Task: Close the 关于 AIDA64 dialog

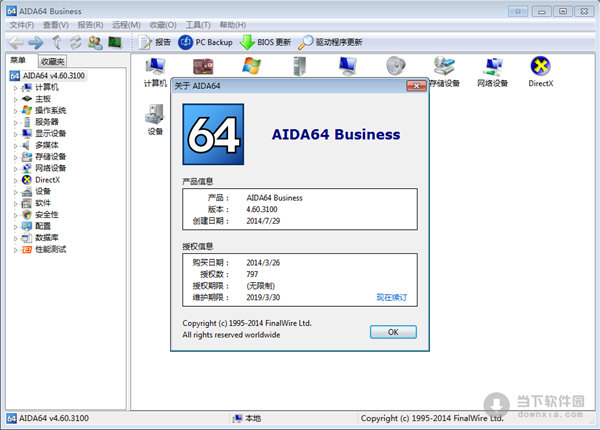Action: click(x=416, y=86)
